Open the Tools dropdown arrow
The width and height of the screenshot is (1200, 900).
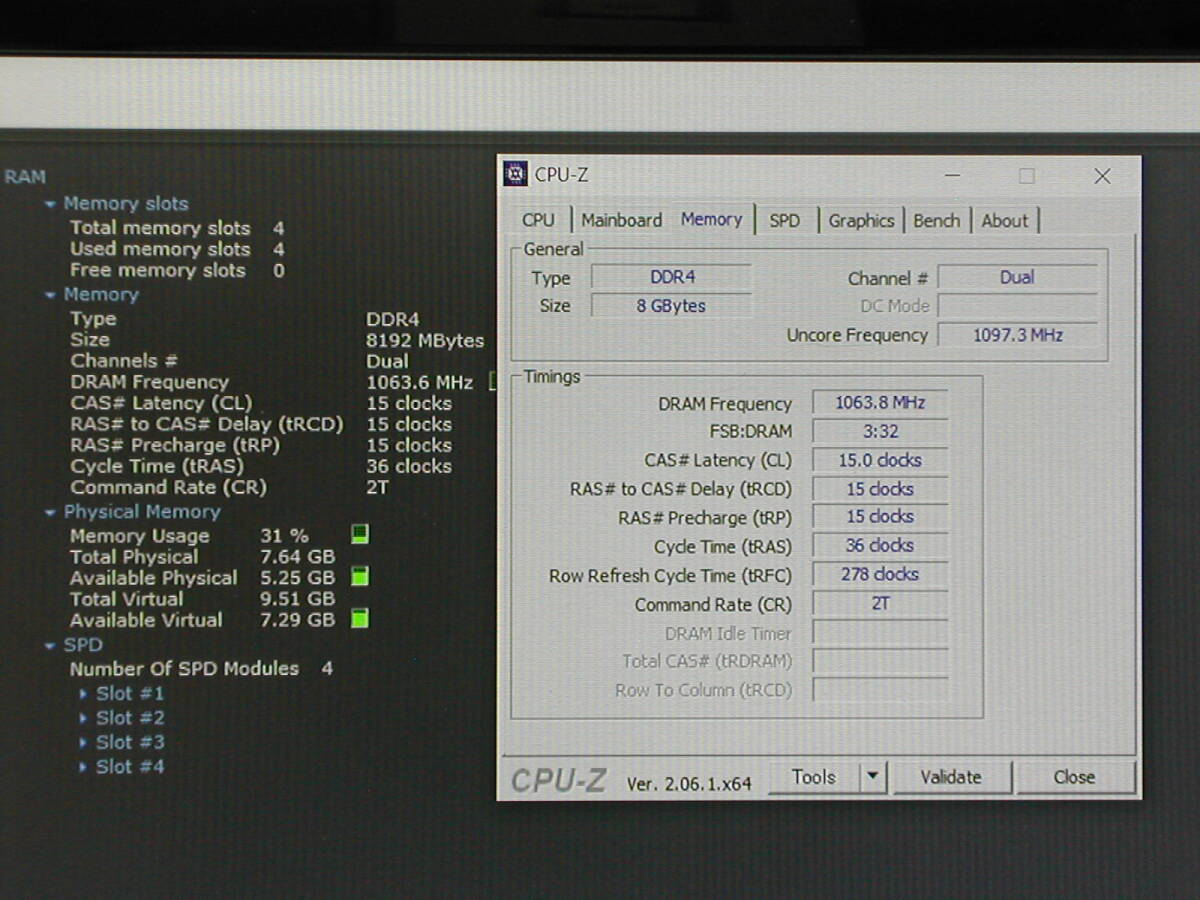[873, 777]
